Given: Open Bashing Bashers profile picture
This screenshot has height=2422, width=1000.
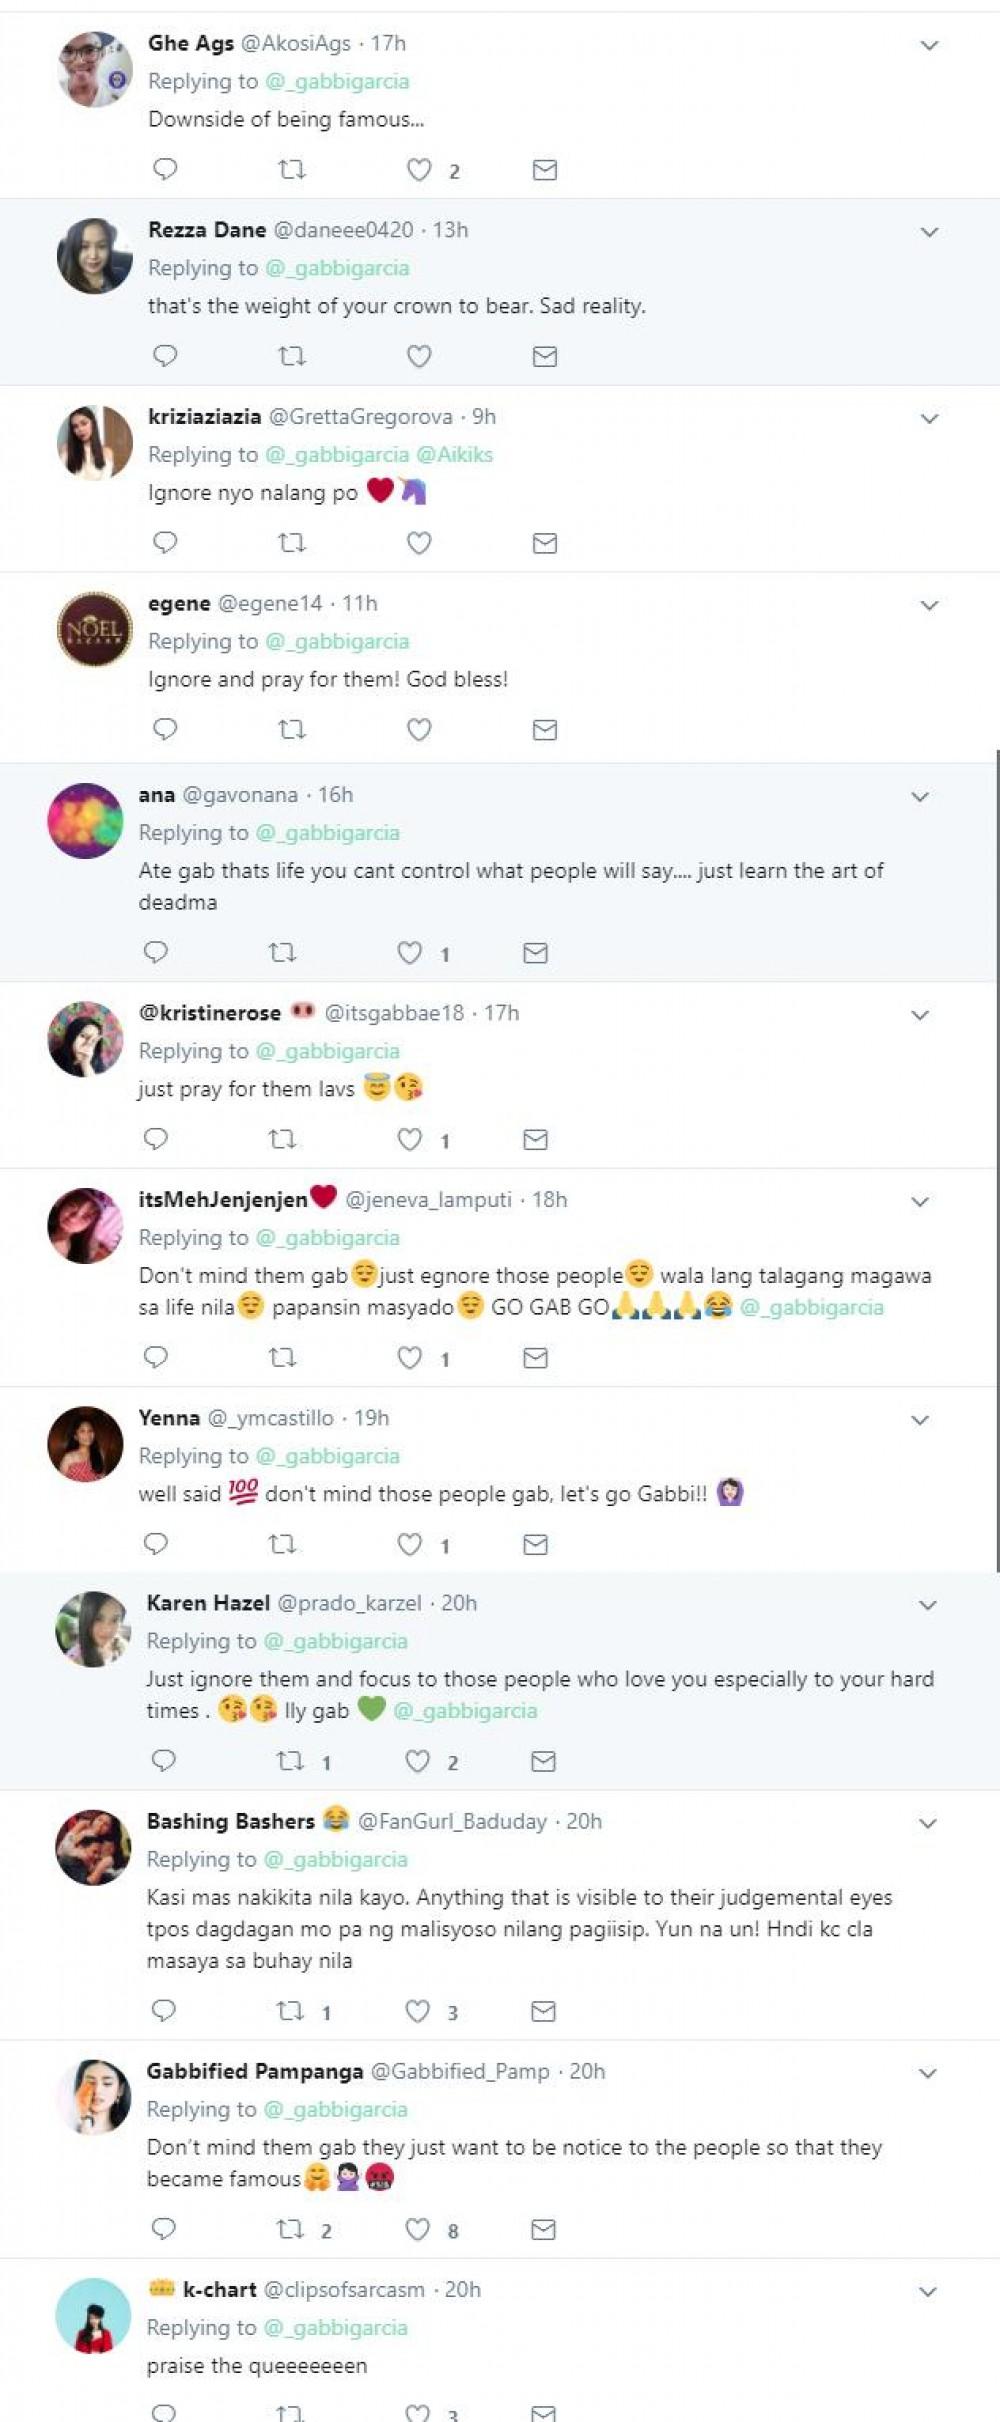Looking at the screenshot, I should coord(93,1847).
